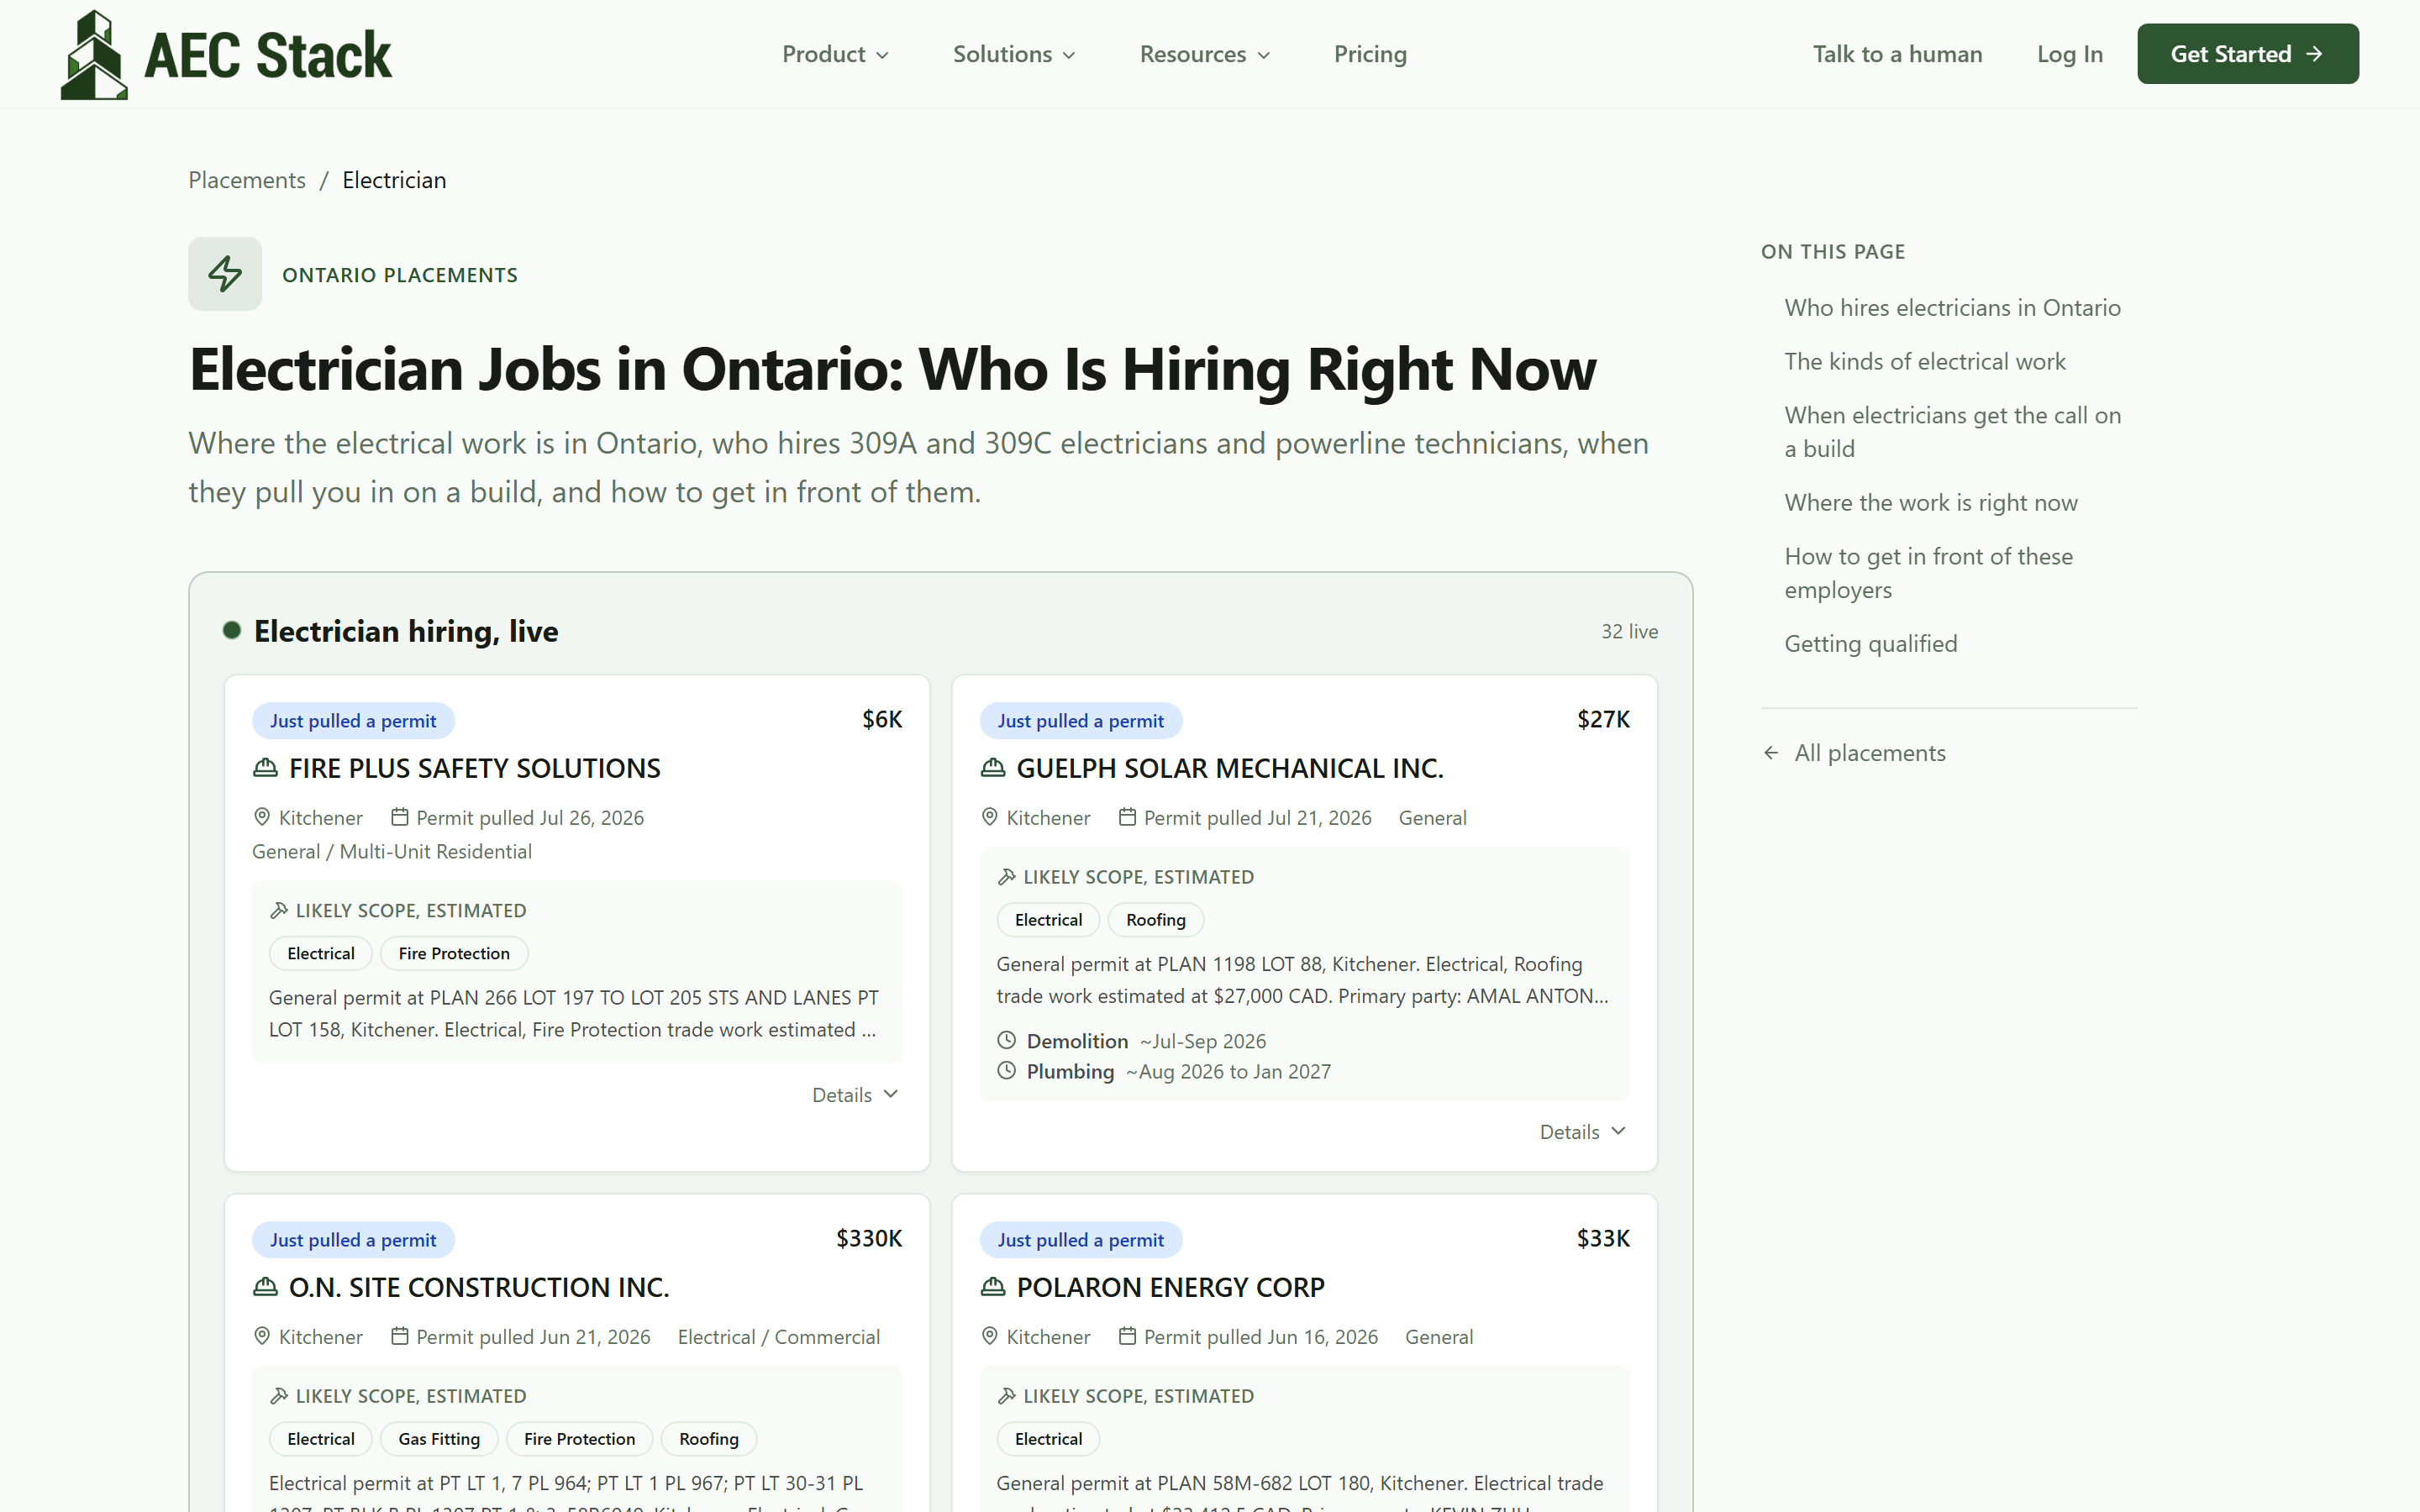This screenshot has height=1512, width=2420.
Task: Click the location pin in the Guelph Solar card
Action: 990,817
